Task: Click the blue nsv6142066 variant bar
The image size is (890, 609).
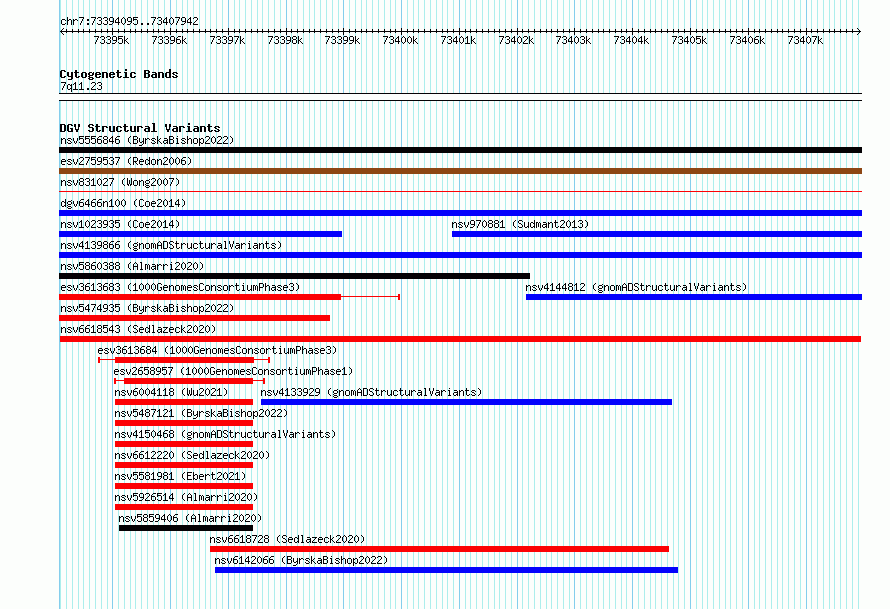Action: click(446, 570)
